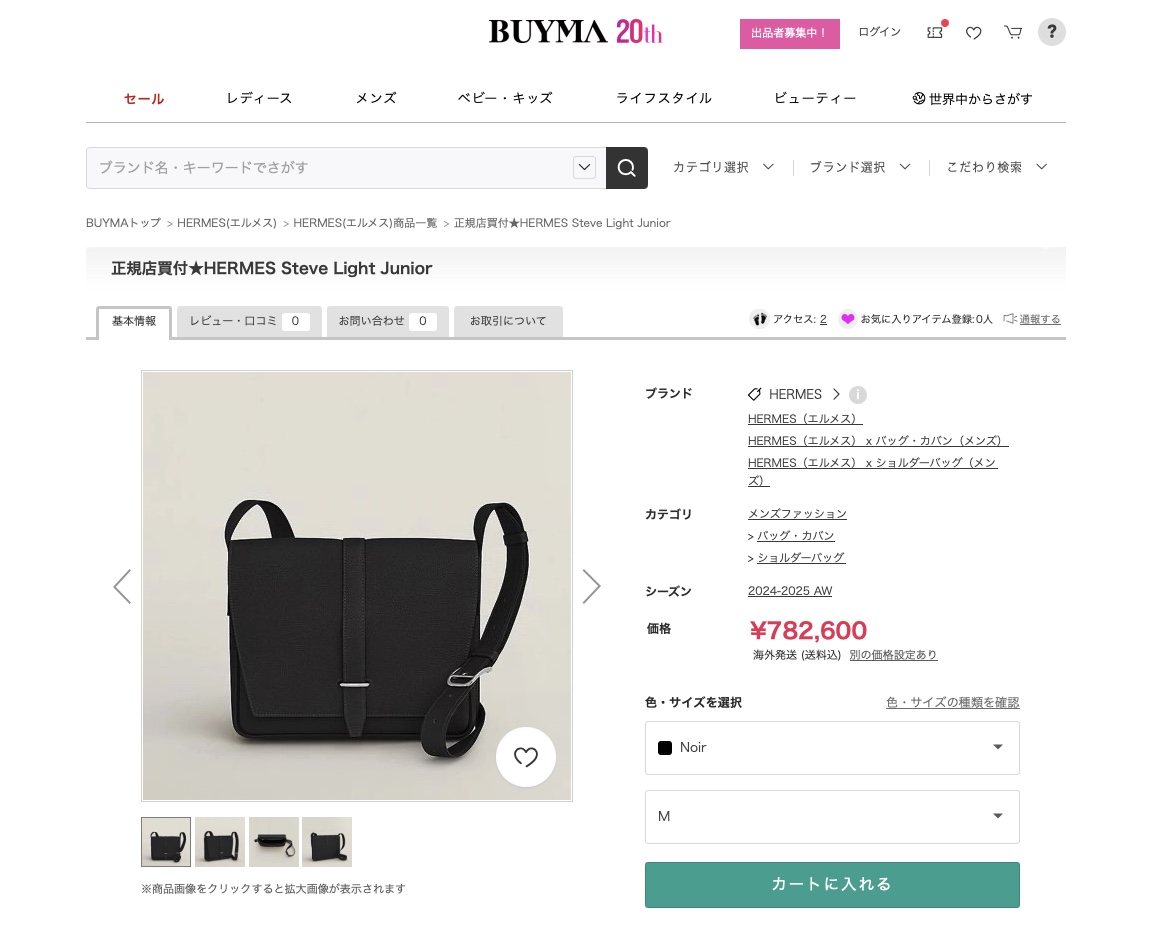Toggle favorite heart on product image
1160x925 pixels.
tap(525, 757)
